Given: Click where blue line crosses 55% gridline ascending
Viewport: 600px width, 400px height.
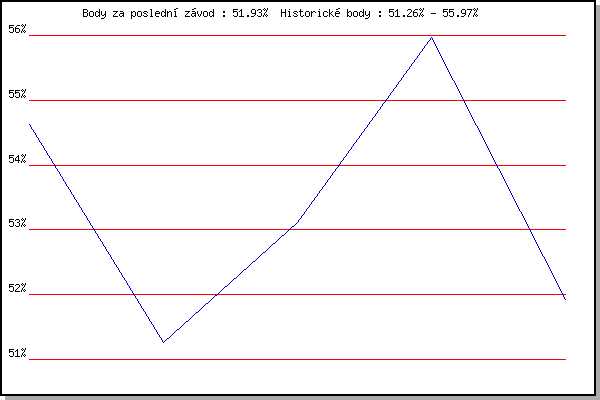Looking at the screenshot, I should pos(386,100).
